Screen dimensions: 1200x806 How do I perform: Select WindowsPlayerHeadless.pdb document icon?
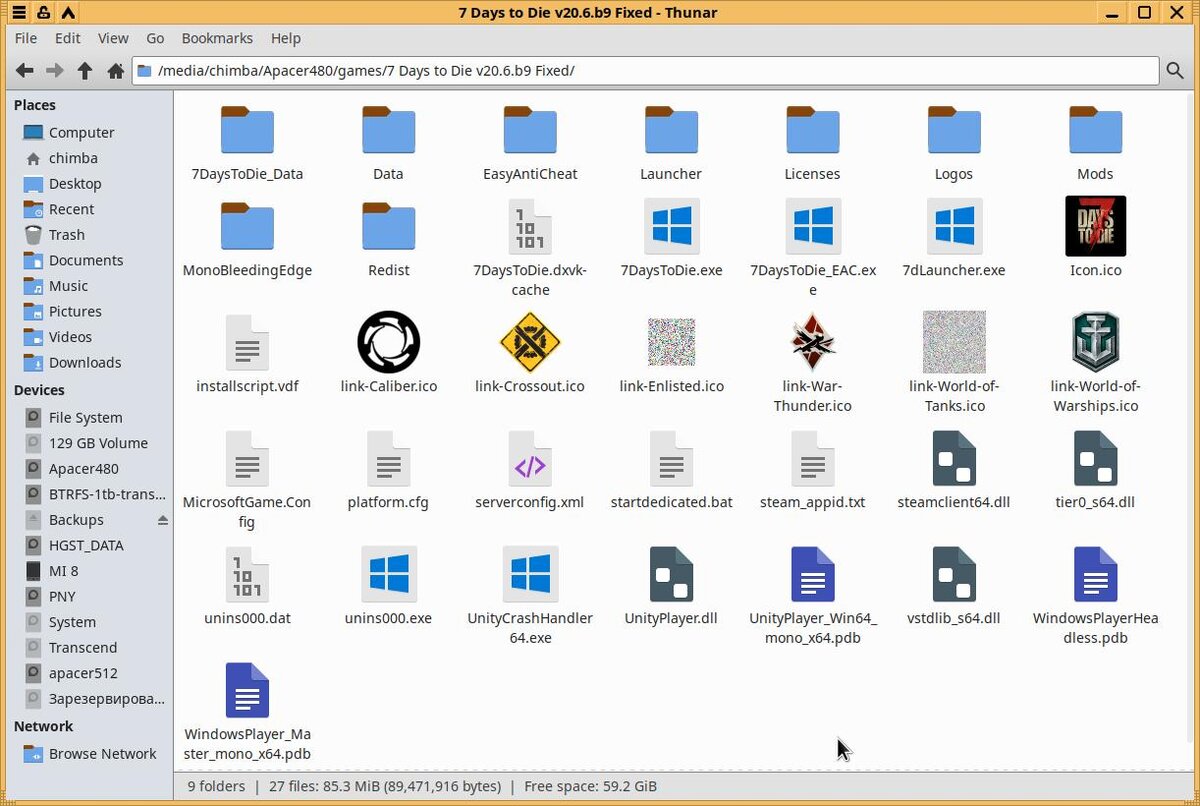[1096, 574]
